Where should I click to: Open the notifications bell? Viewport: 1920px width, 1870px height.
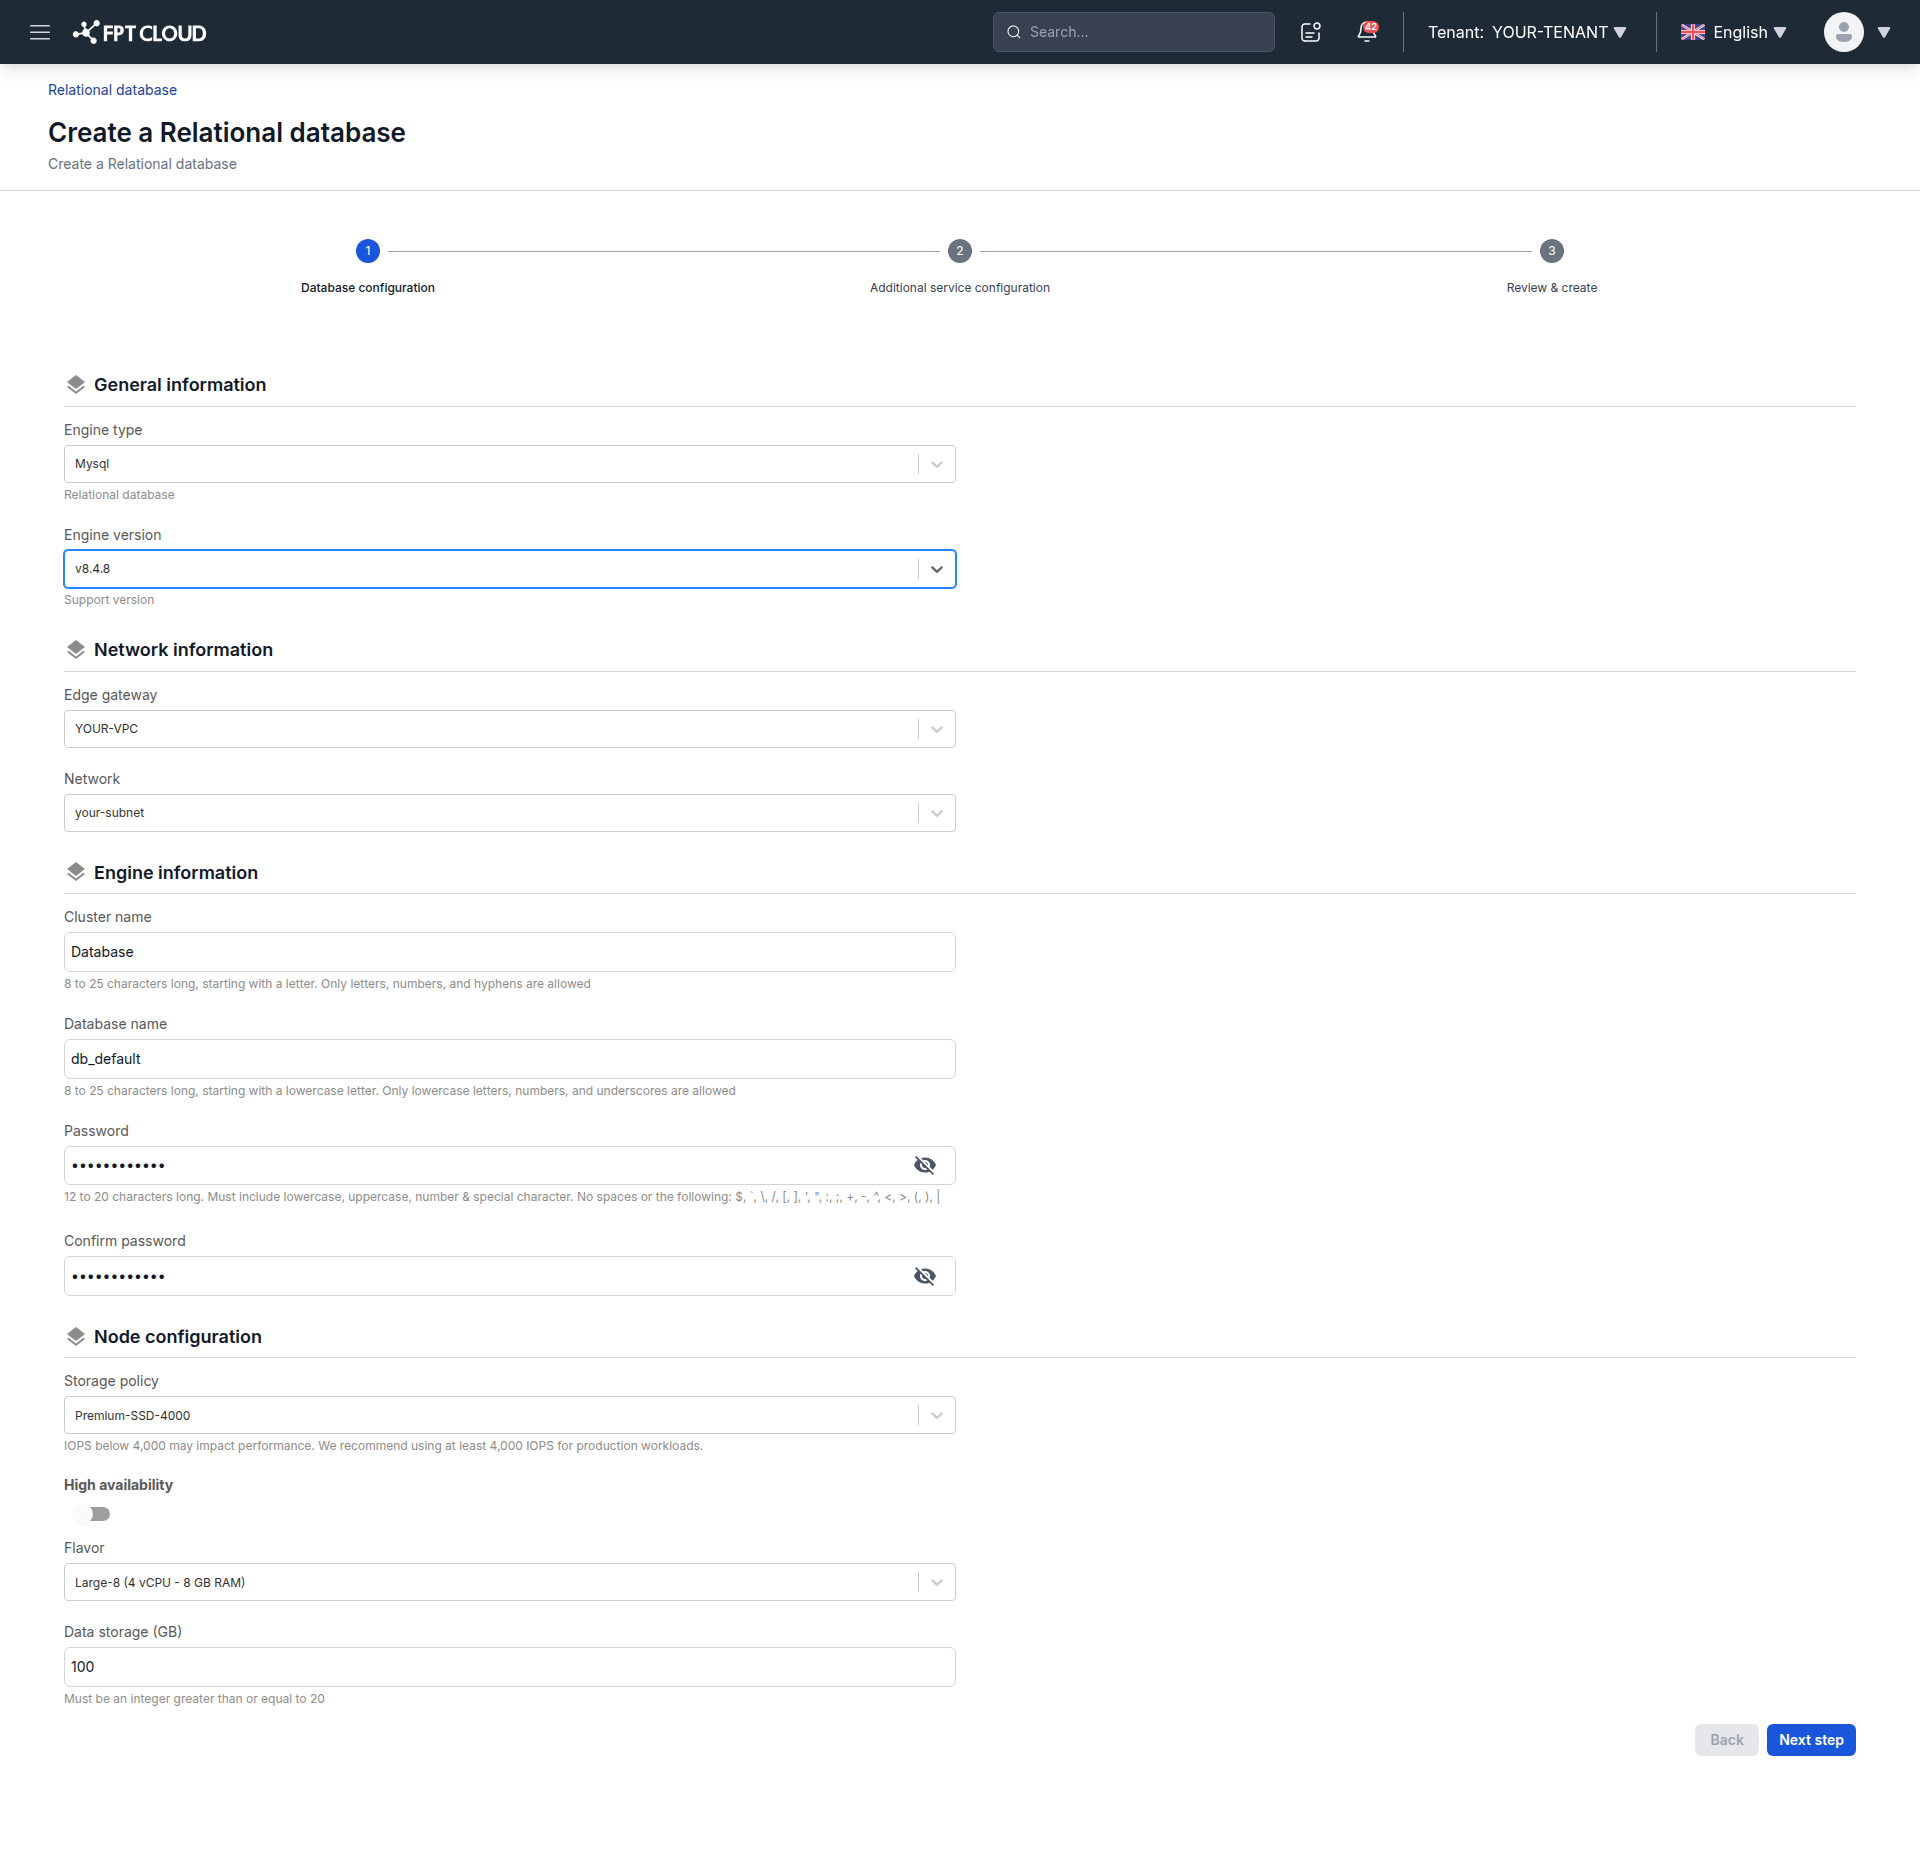coord(1366,32)
